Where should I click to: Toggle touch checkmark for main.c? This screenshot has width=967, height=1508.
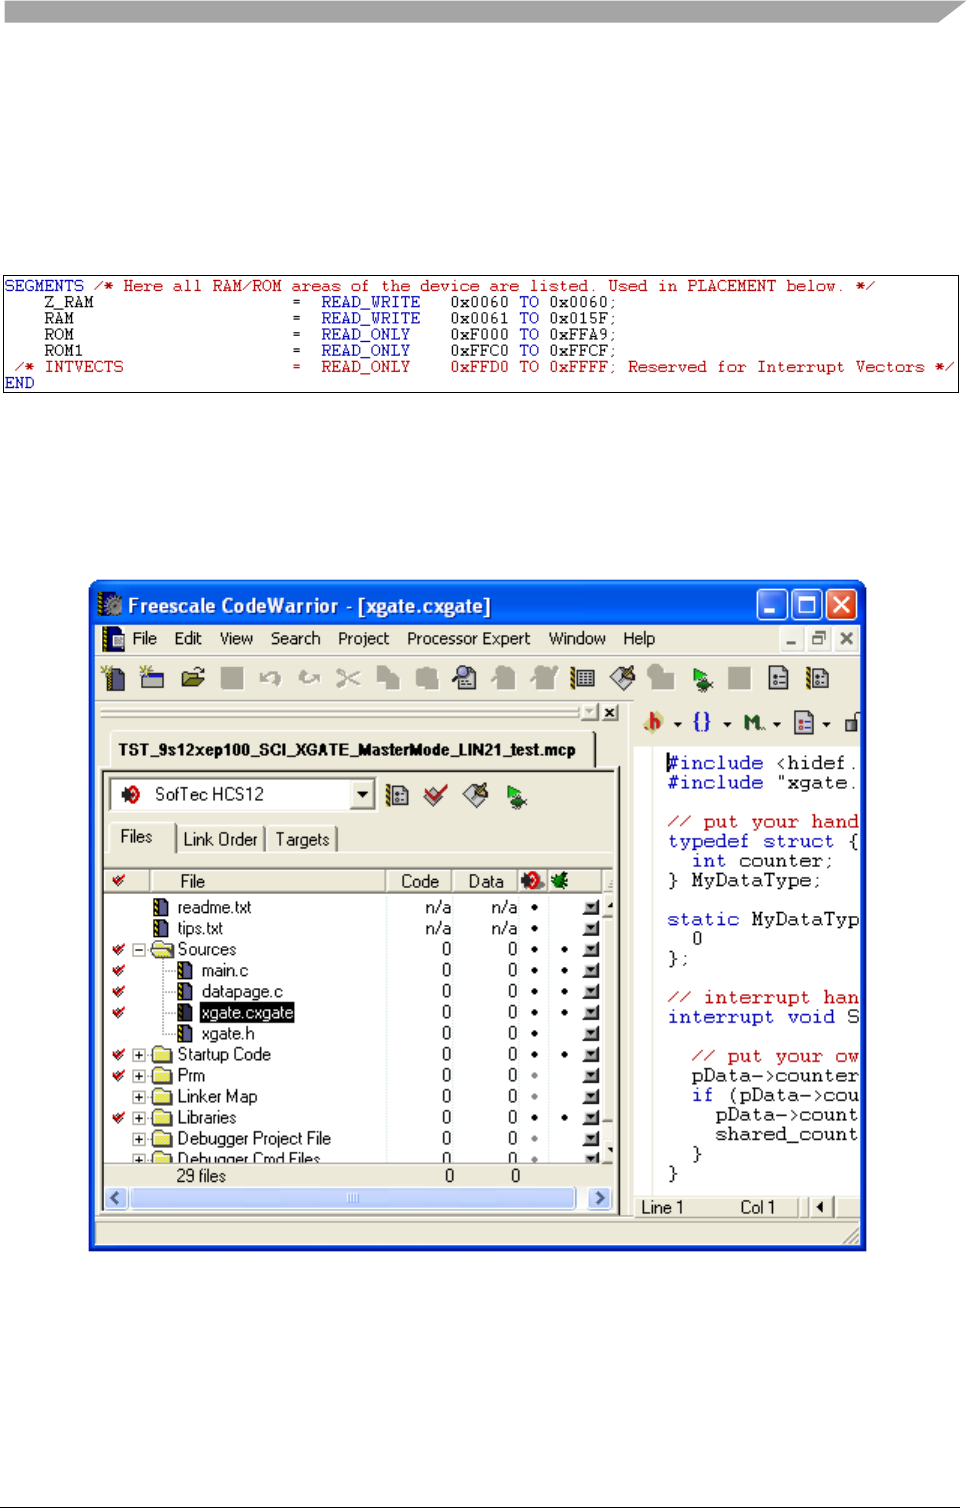pyautogui.click(x=119, y=970)
